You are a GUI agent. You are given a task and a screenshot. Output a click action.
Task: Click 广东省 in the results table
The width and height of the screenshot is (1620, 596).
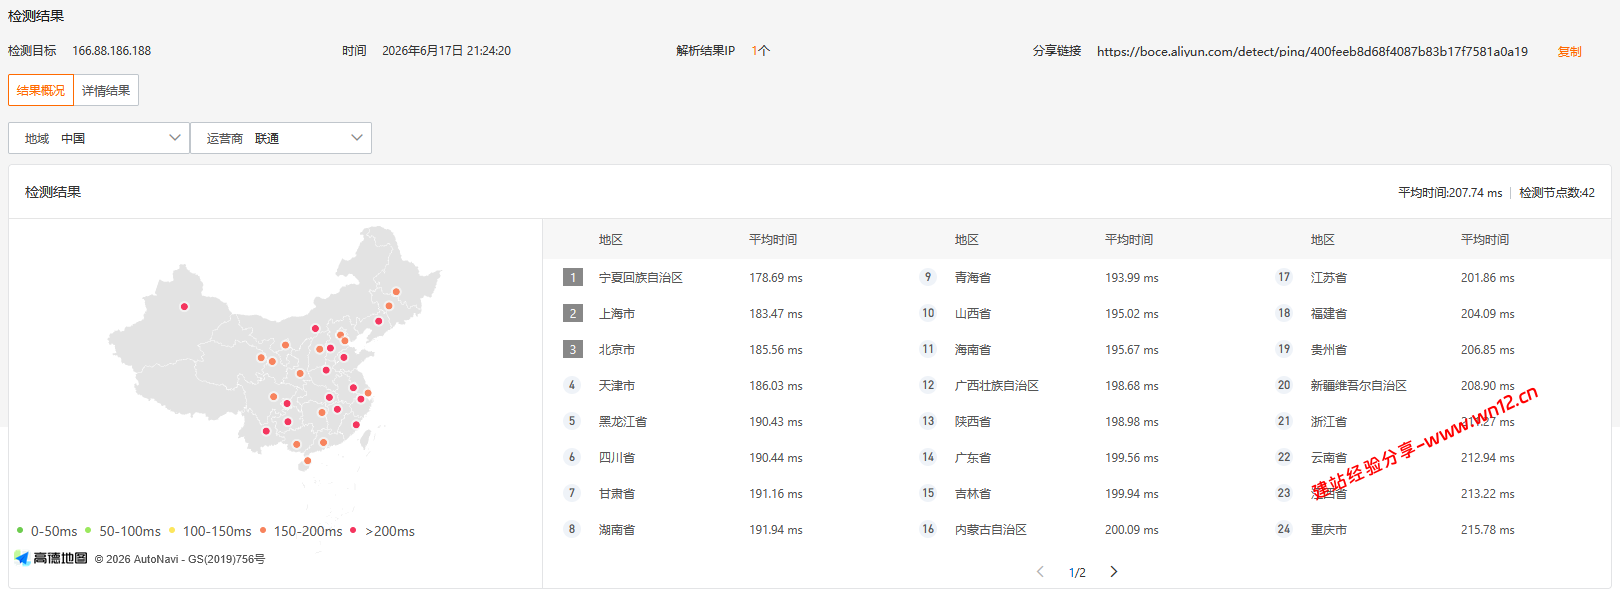tap(973, 458)
